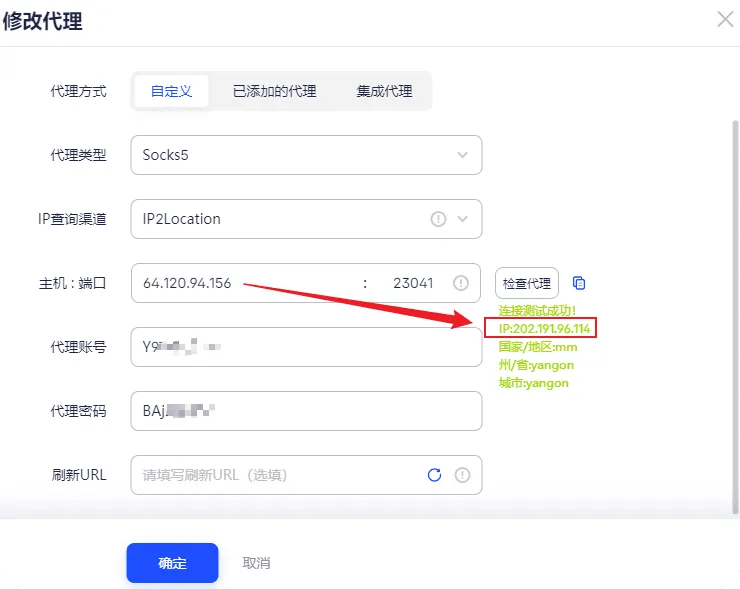The image size is (740, 589).
Task: Click port field showing 23041
Action: [x=413, y=283]
